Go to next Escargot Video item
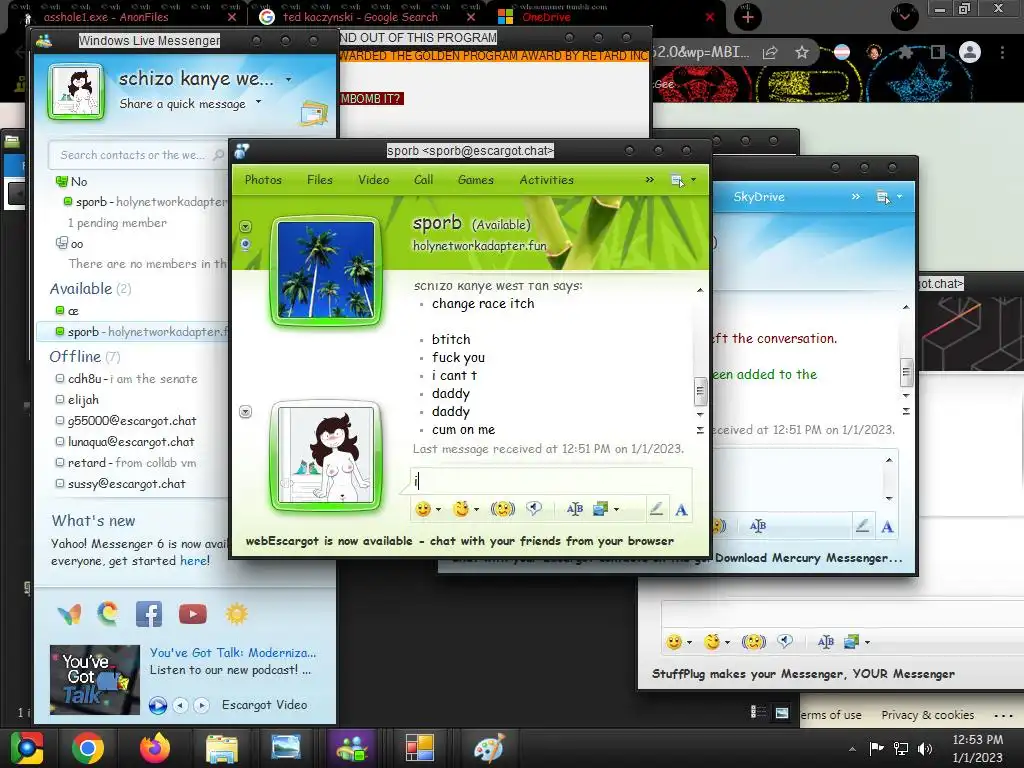Image resolution: width=1024 pixels, height=768 pixels. pos(201,705)
